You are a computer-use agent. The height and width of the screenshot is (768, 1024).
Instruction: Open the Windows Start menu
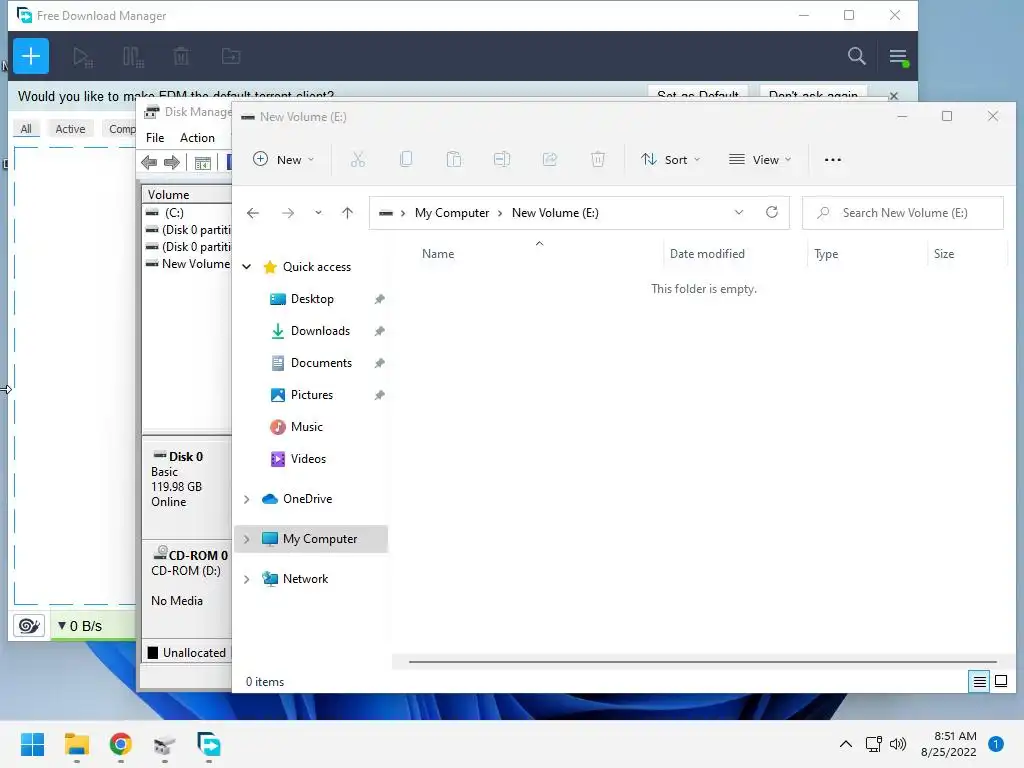[32, 744]
